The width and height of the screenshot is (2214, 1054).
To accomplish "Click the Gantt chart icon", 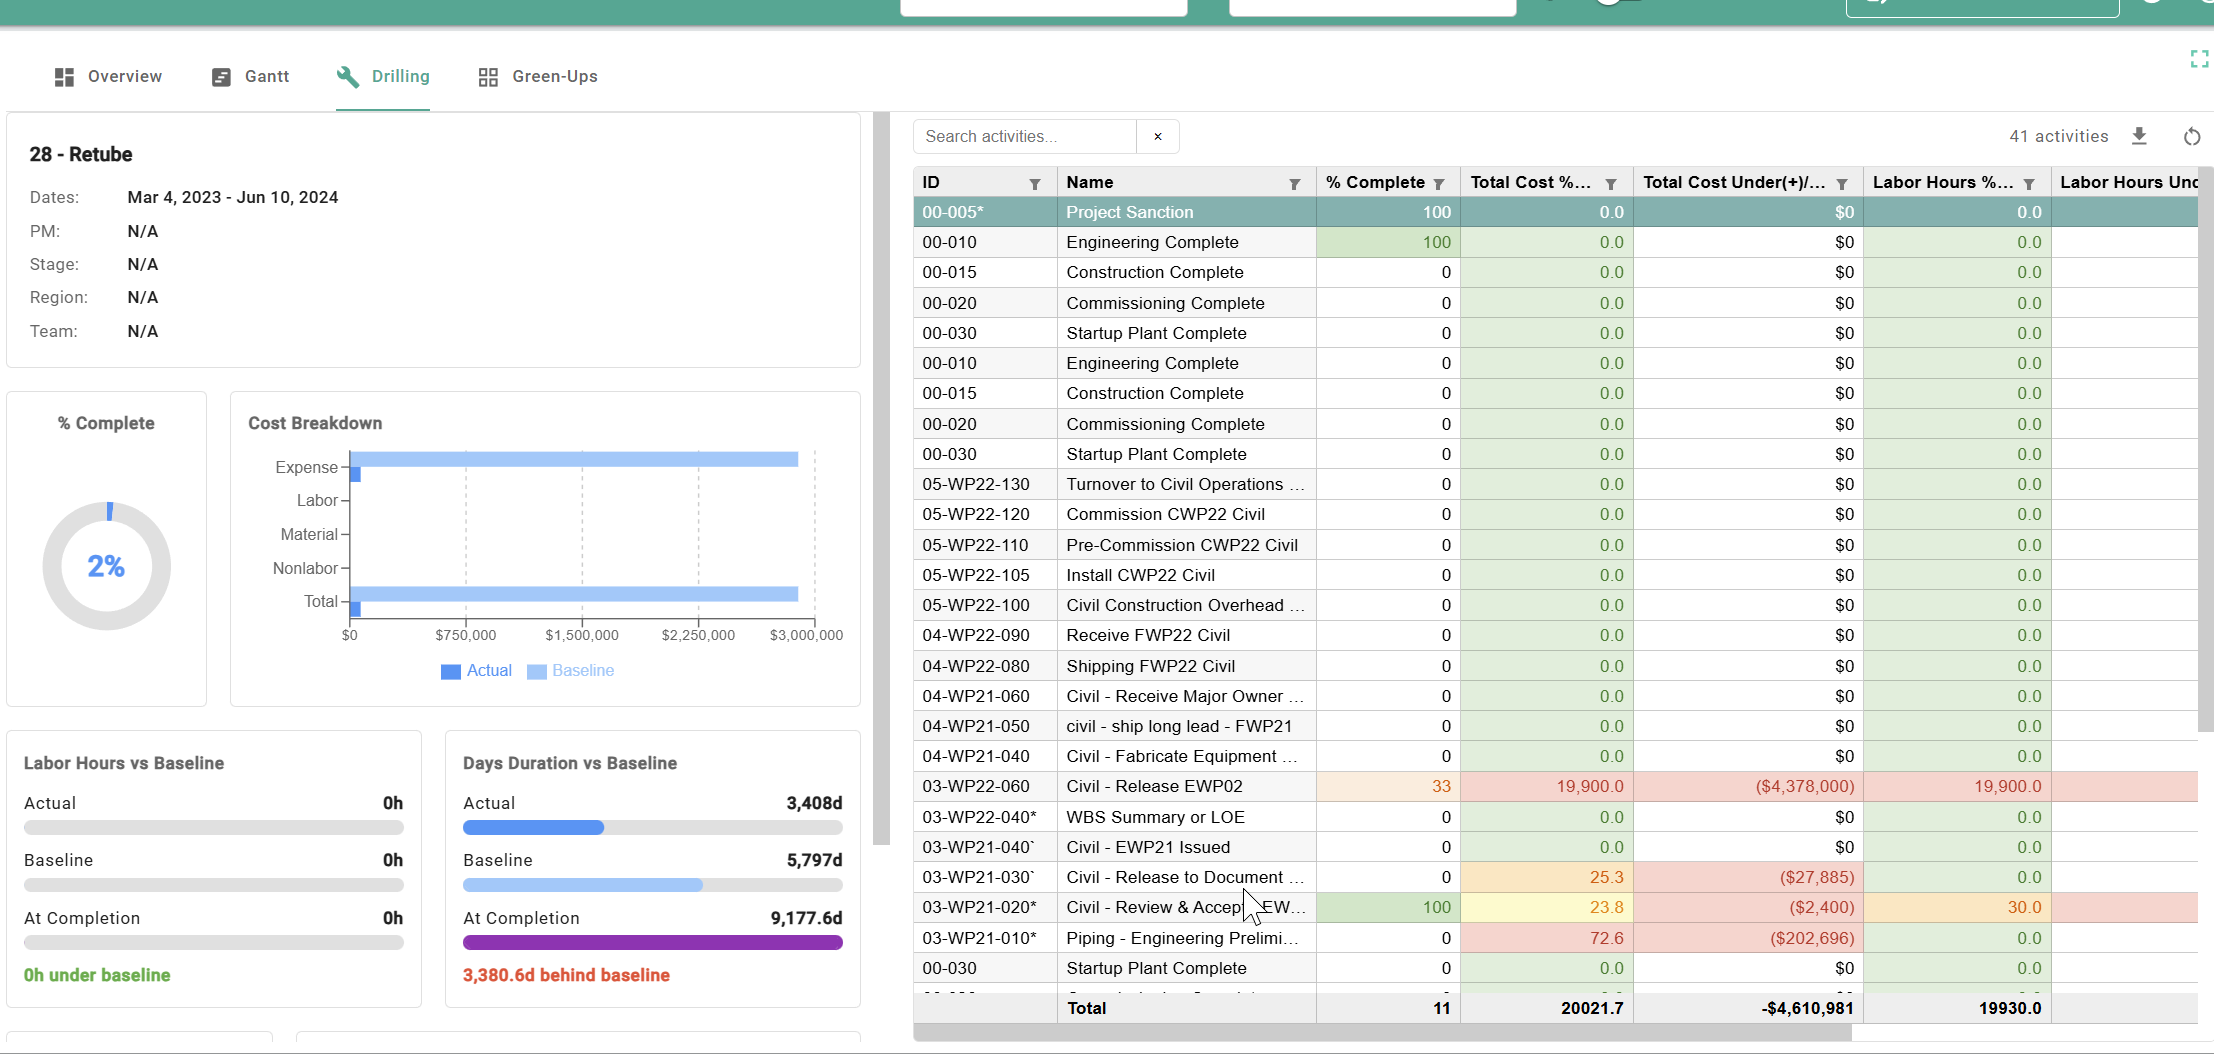I will click(219, 75).
